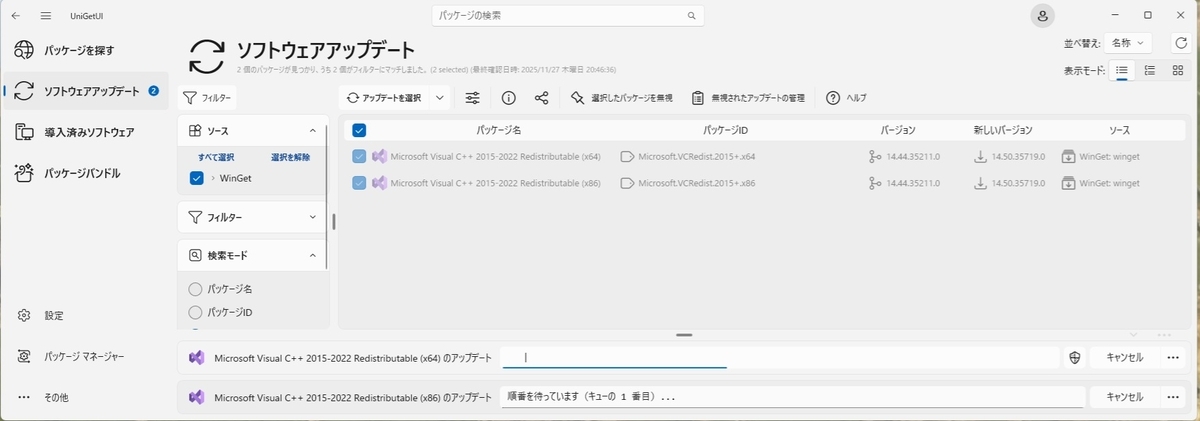Click 選択を解除 link under sources
Screen dimensions: 1200x421
coord(290,157)
